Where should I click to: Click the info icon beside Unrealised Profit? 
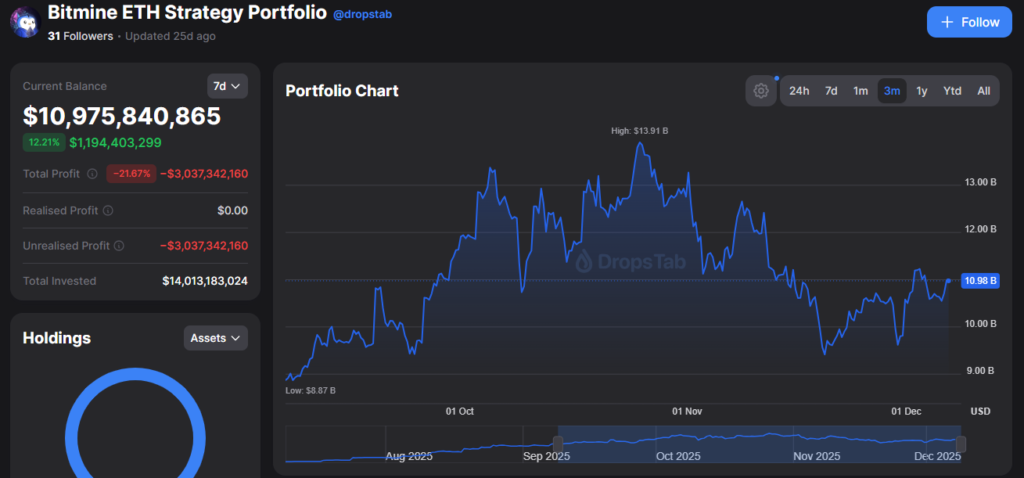[119, 246]
